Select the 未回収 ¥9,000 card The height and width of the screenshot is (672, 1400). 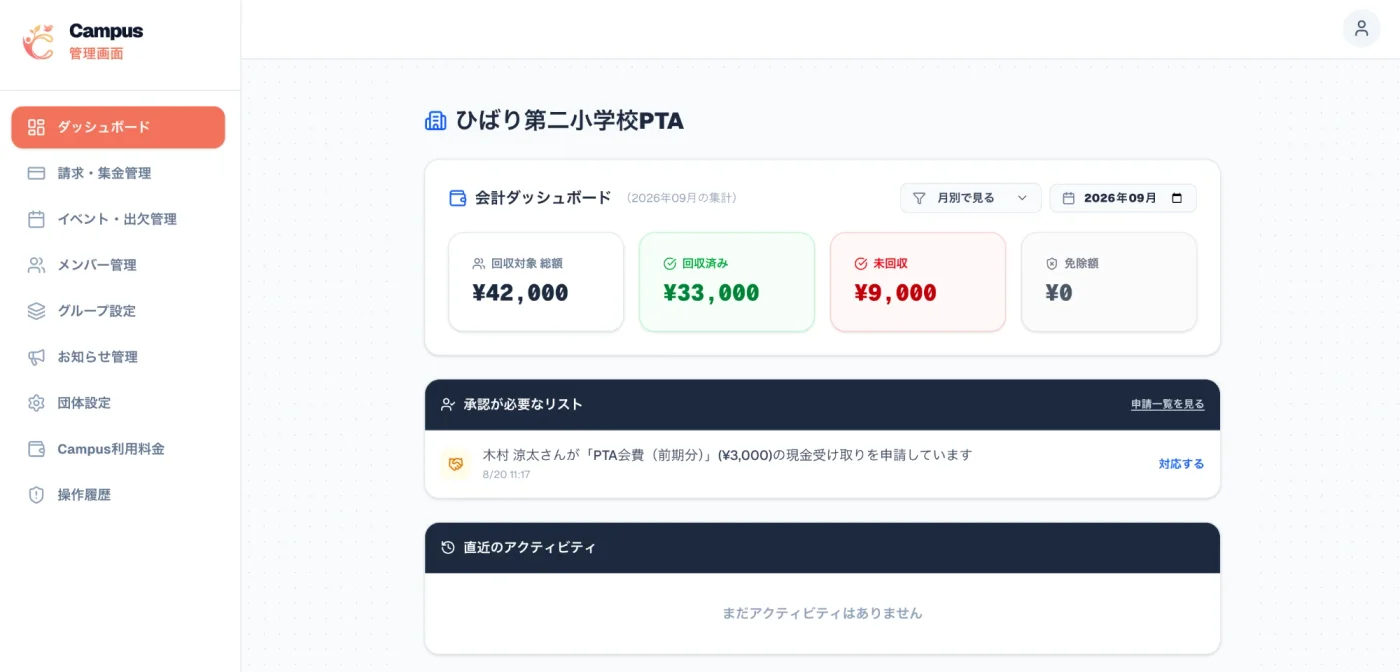(x=918, y=282)
